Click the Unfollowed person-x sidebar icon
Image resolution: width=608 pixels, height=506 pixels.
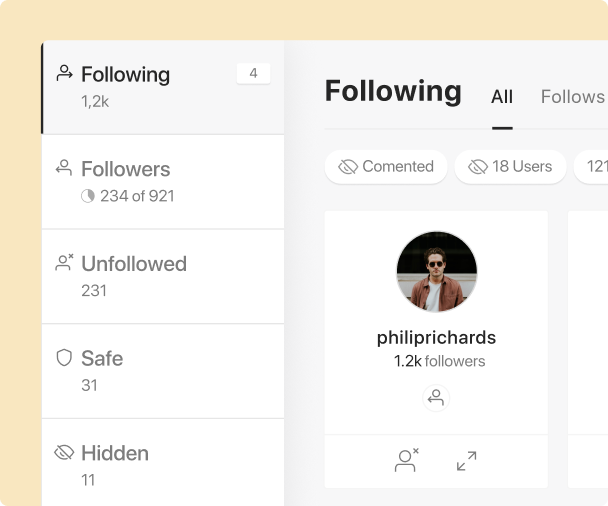click(x=64, y=262)
